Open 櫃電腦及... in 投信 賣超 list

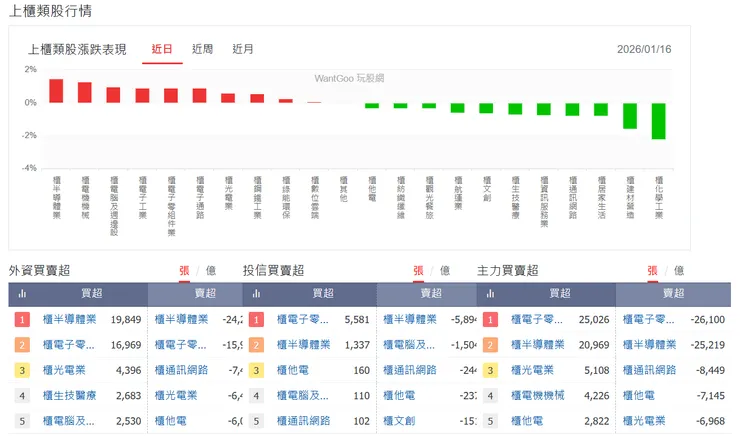pyautogui.click(x=409, y=345)
